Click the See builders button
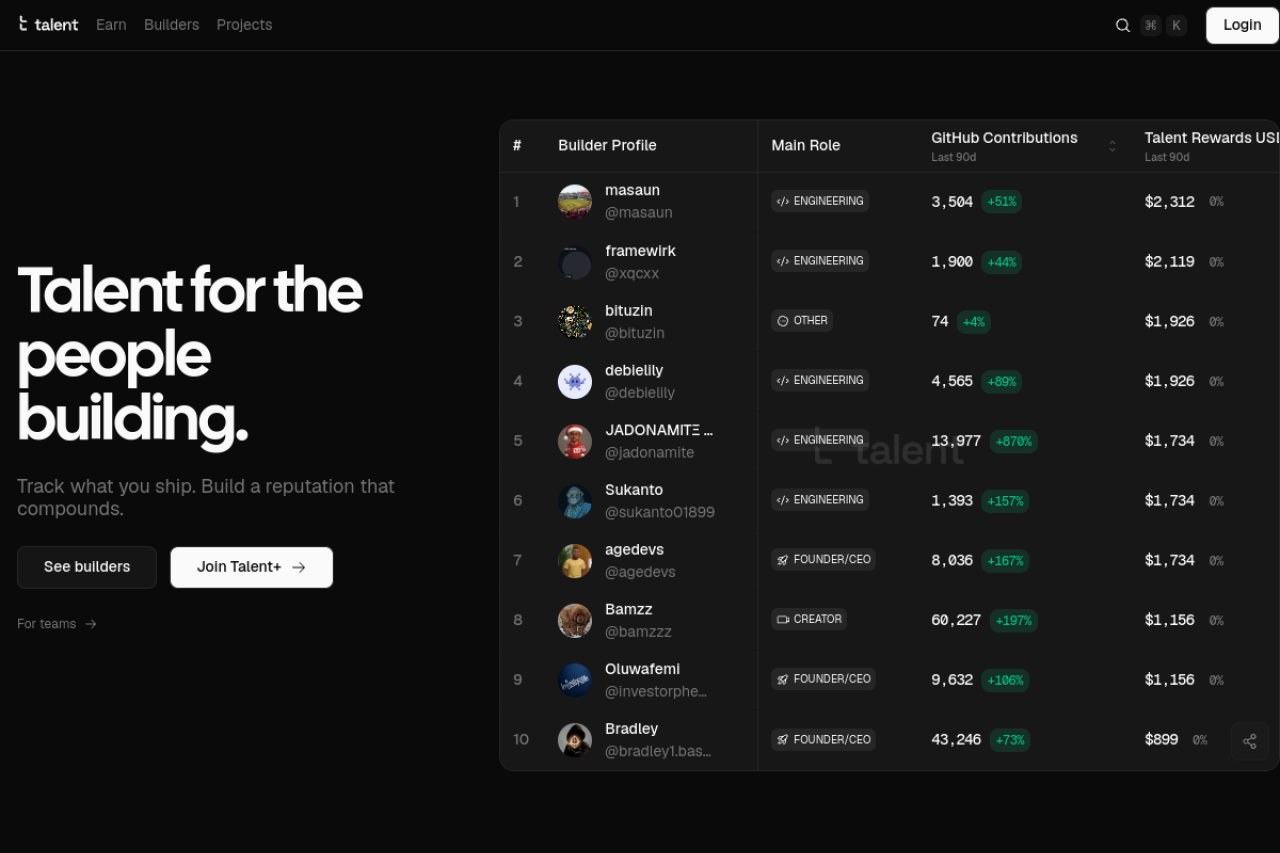This screenshot has height=853, width=1280. tap(87, 567)
